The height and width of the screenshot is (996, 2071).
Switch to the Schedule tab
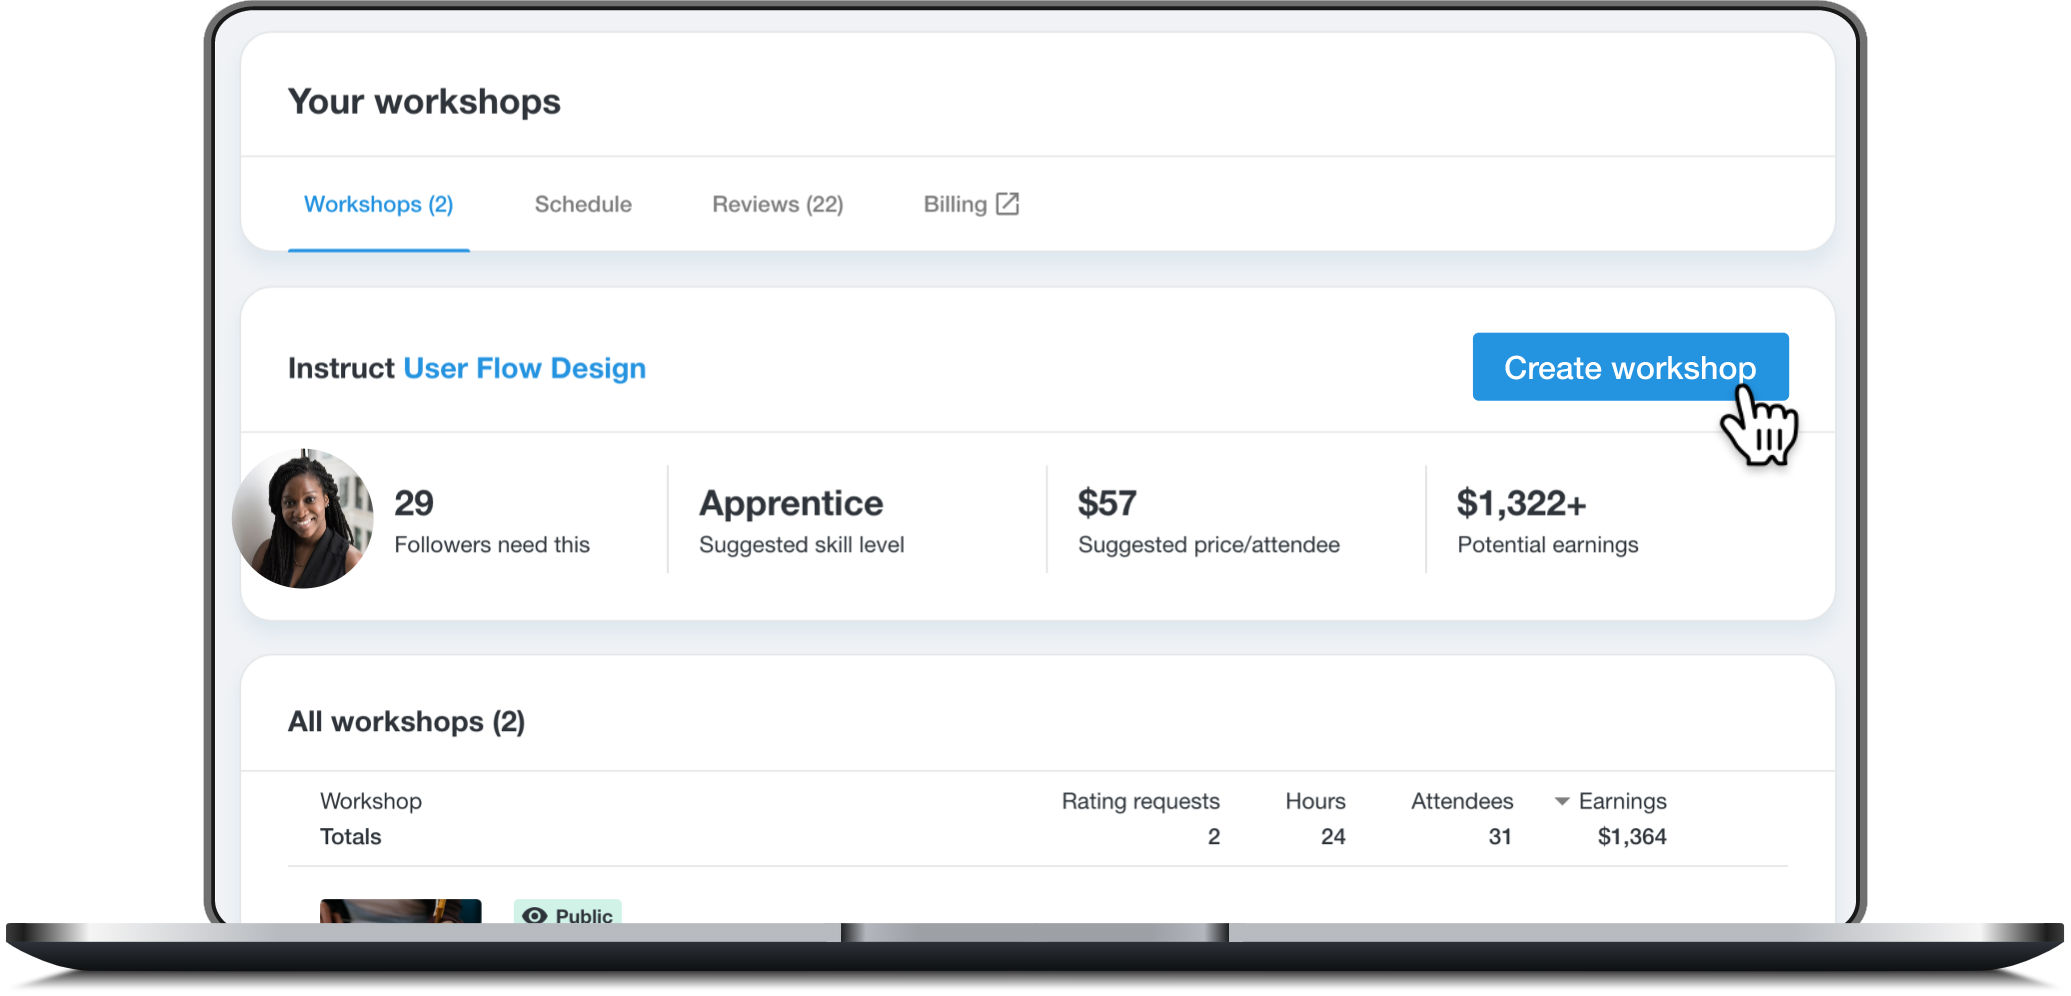pyautogui.click(x=583, y=204)
